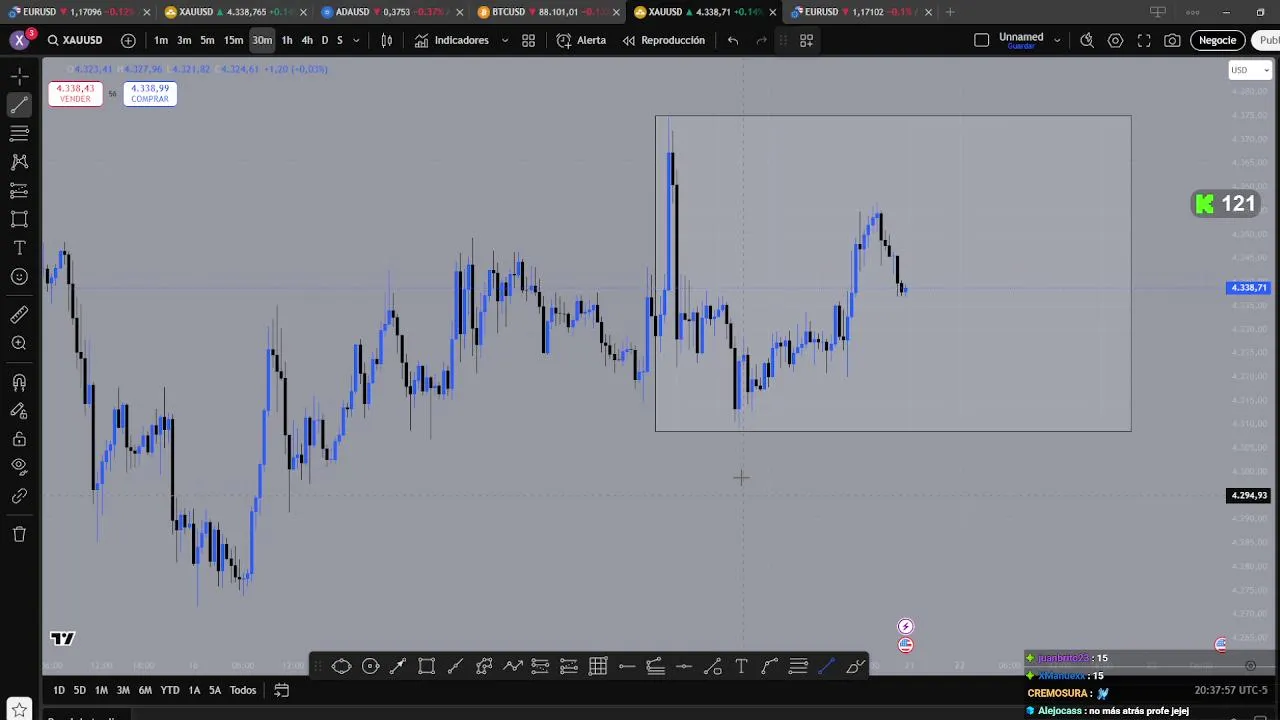Select the crosshair cursor tool
This screenshot has height=720, width=1280.
19,76
